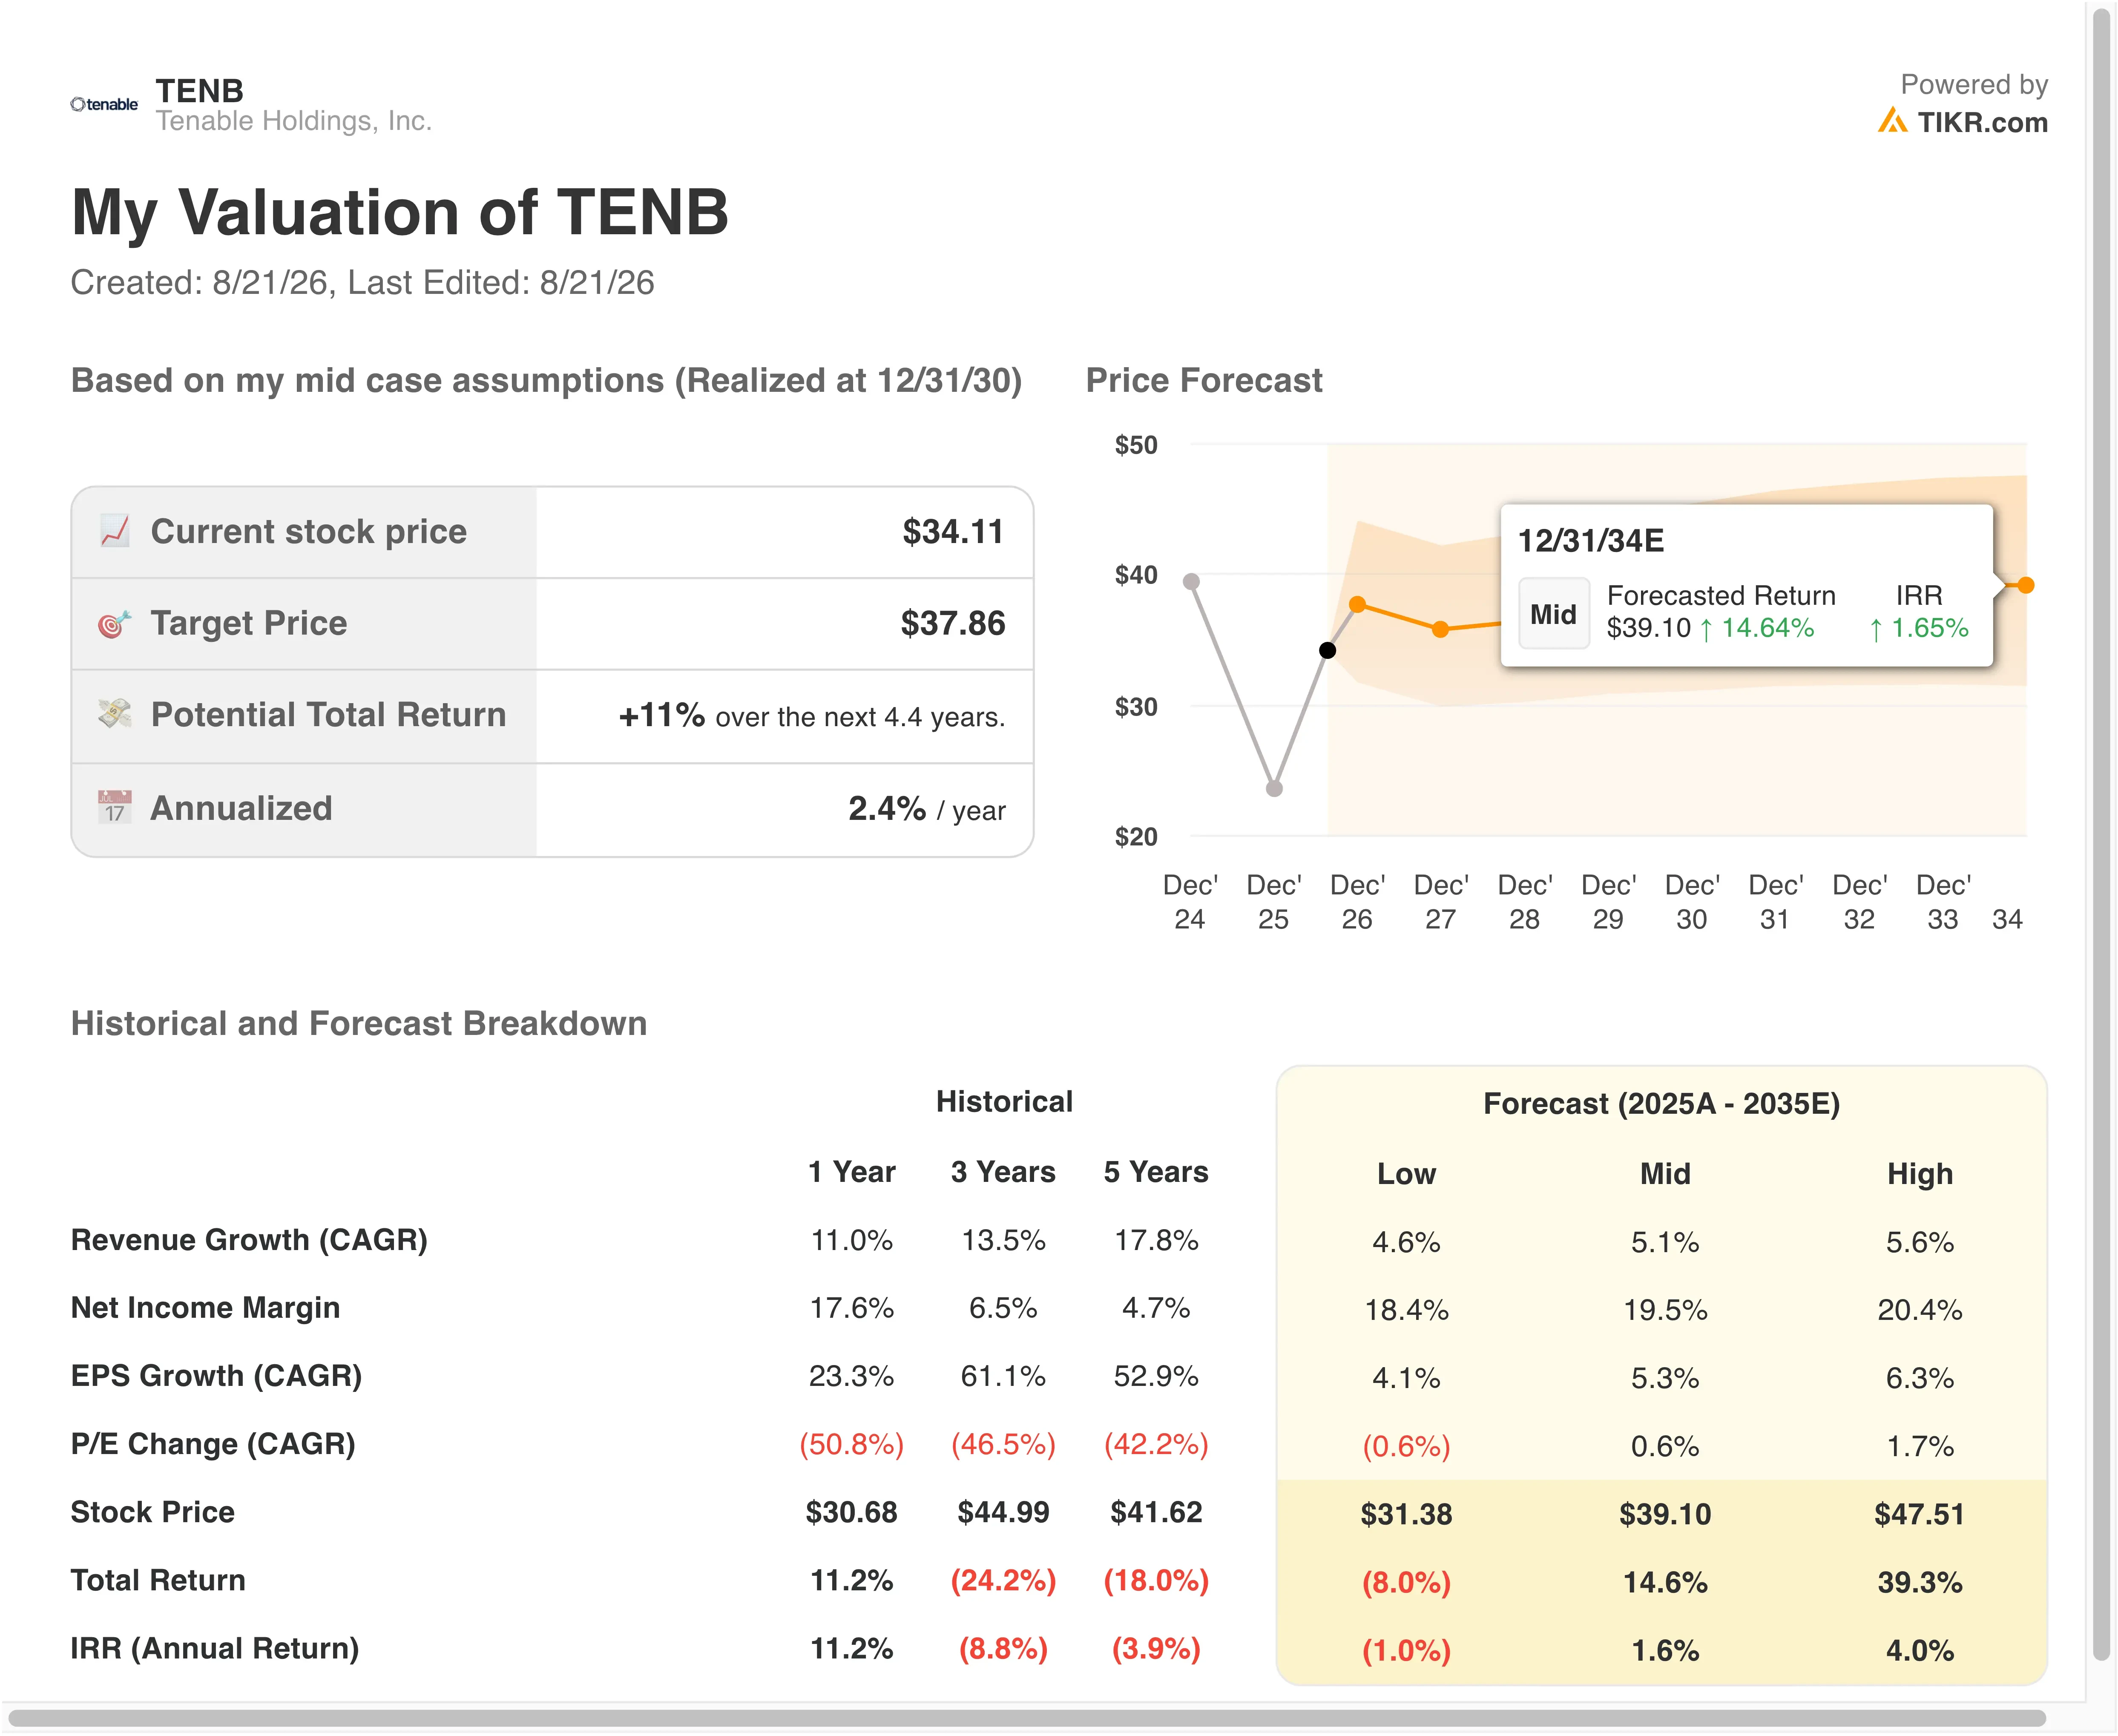
Task: Select the black current-price point on chart
Action: [x=1327, y=650]
